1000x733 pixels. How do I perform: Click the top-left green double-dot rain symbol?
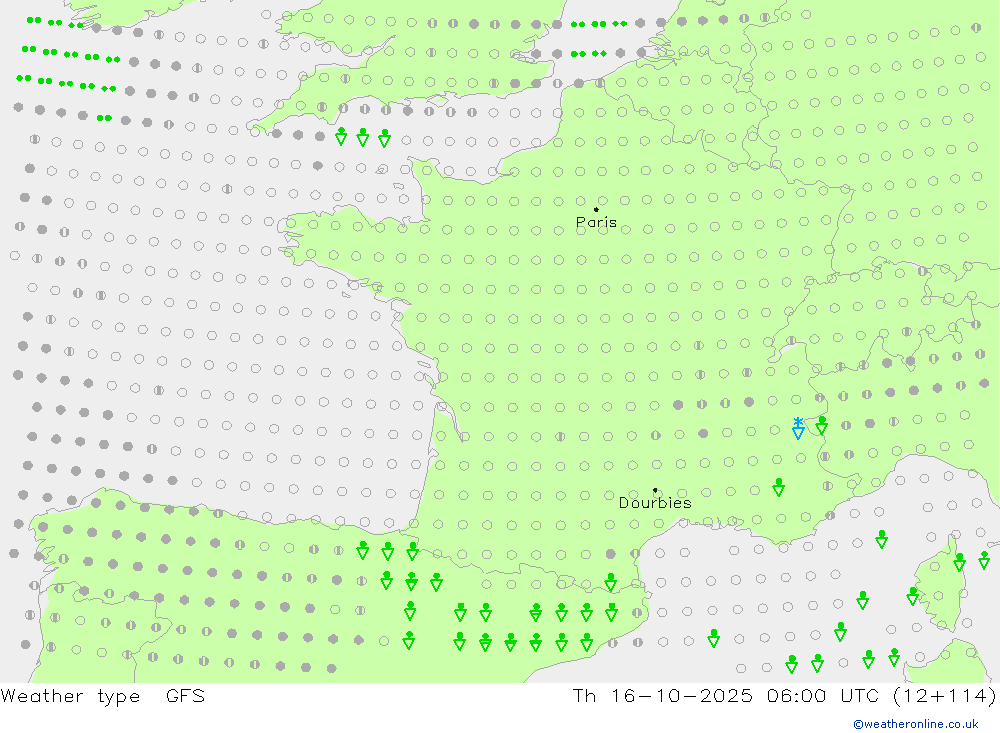[x=34, y=20]
